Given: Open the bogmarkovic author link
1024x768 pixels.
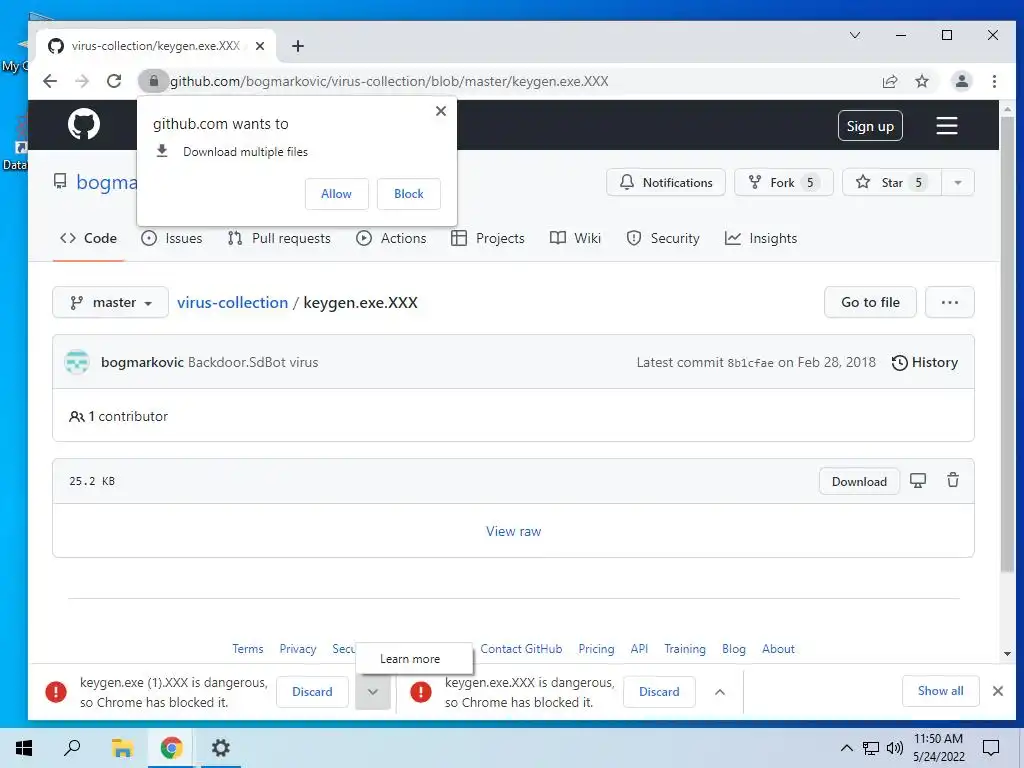Looking at the screenshot, I should (x=142, y=362).
